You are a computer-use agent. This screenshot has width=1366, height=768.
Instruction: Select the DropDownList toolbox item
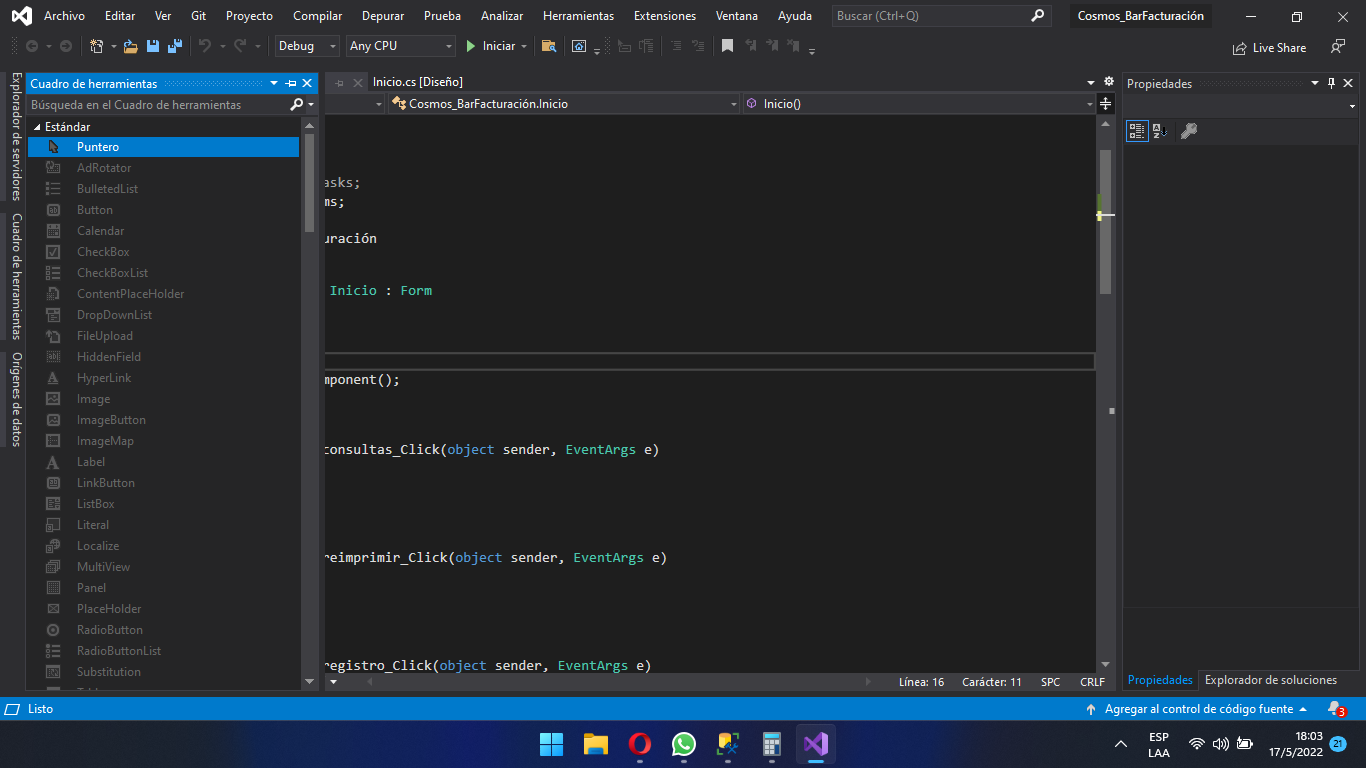click(163, 315)
